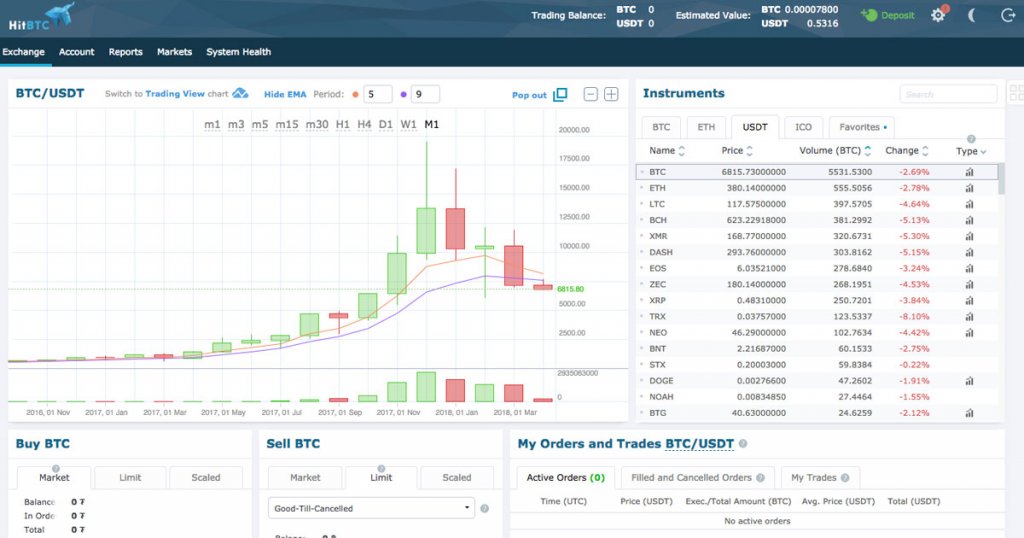Click the Trading View chart cloud icon
Viewport: 1024px width, 538px height.
pyautogui.click(x=240, y=93)
